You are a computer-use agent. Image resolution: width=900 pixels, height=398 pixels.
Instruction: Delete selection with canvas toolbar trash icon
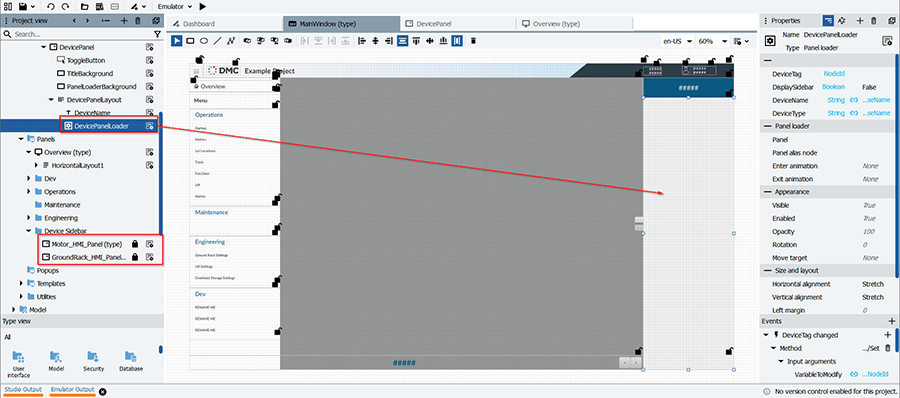(x=473, y=41)
